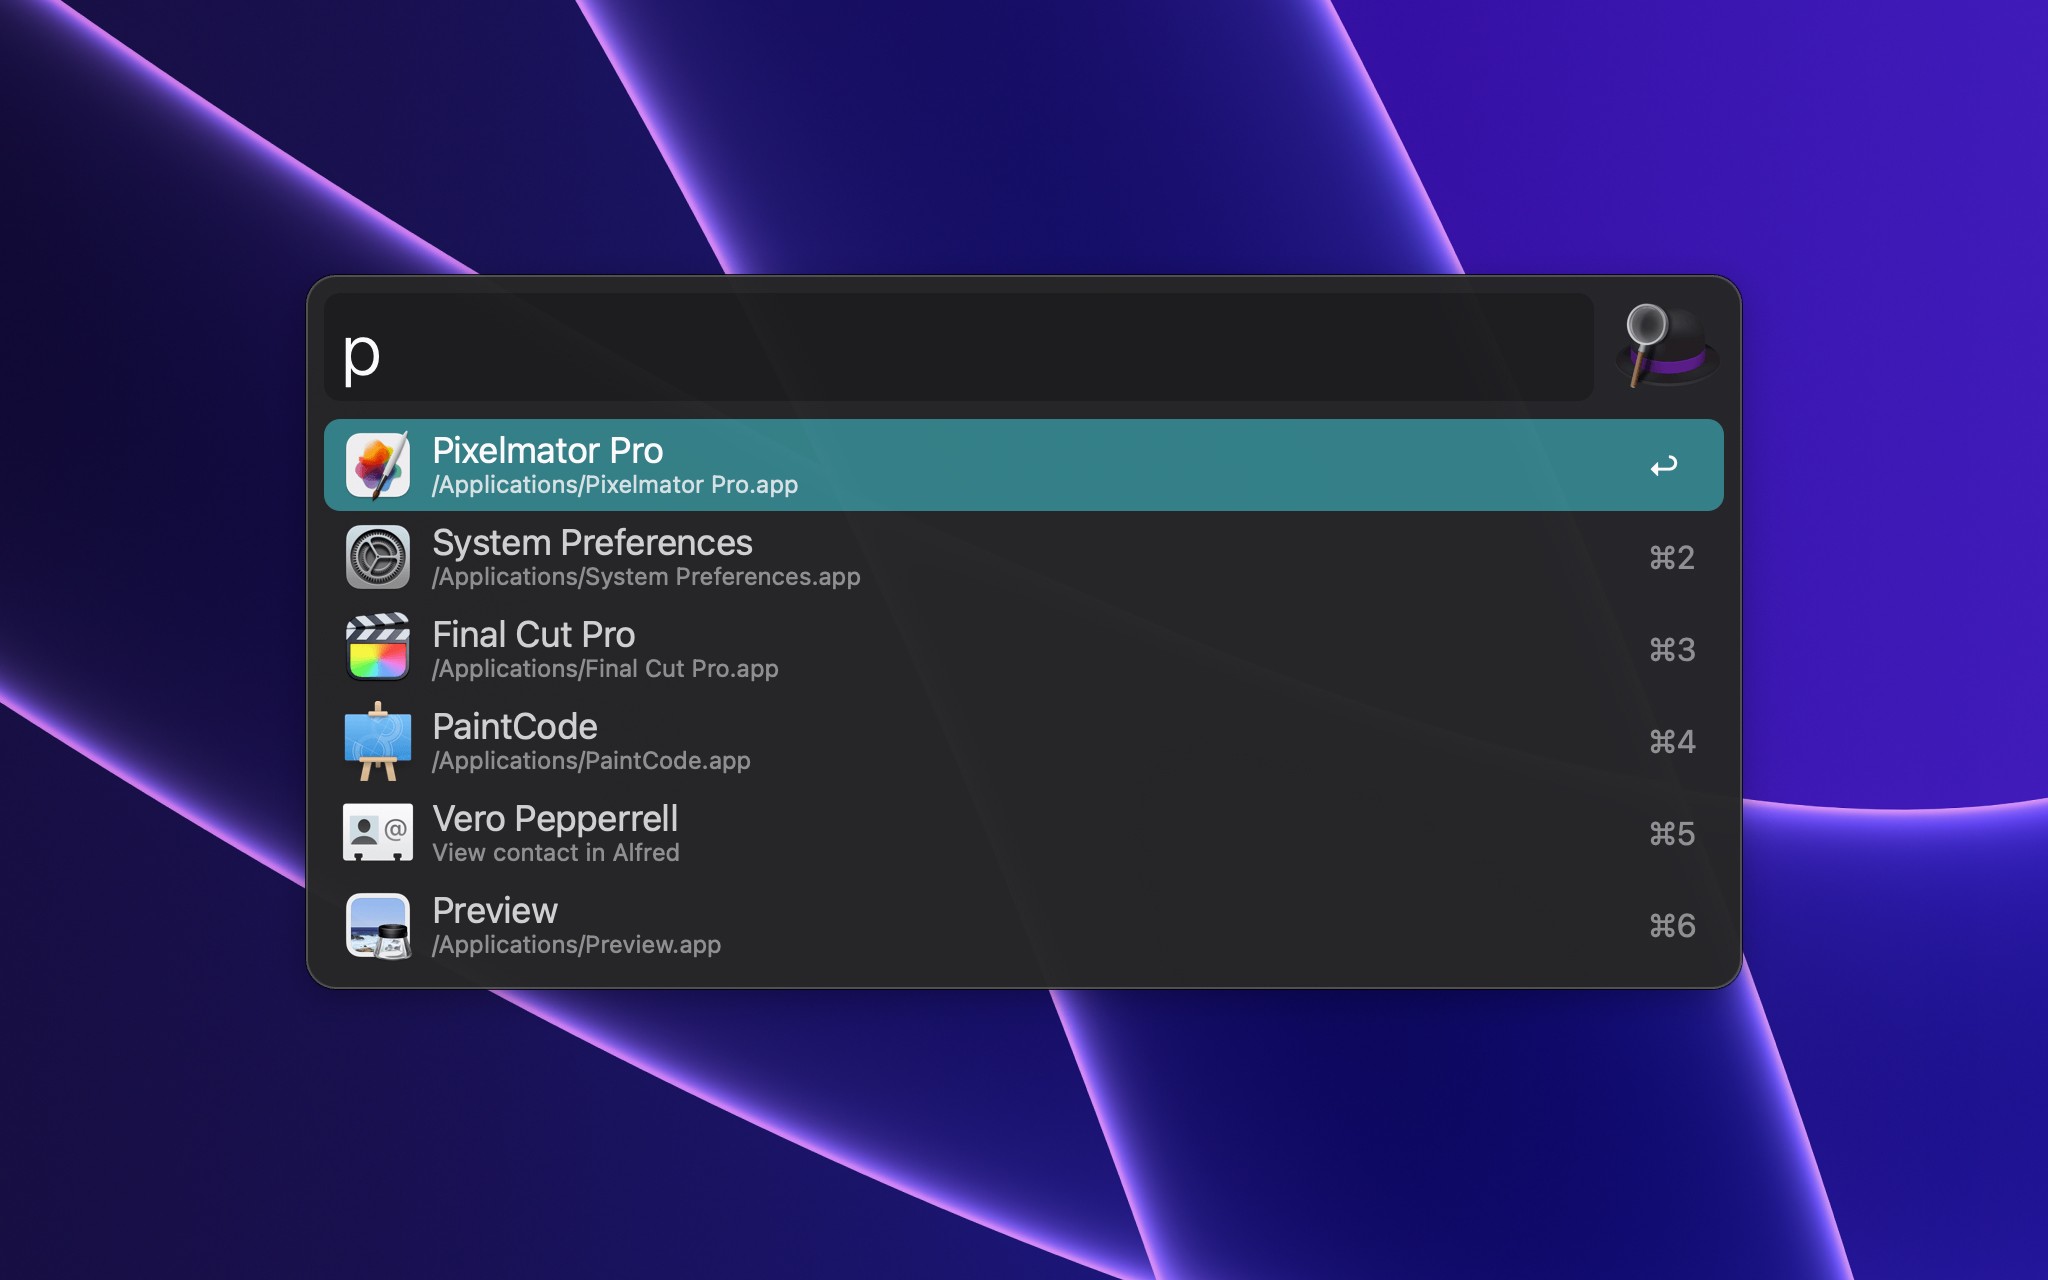Click the Preview app icon
Viewport: 2048px width, 1280px height.
click(x=378, y=925)
